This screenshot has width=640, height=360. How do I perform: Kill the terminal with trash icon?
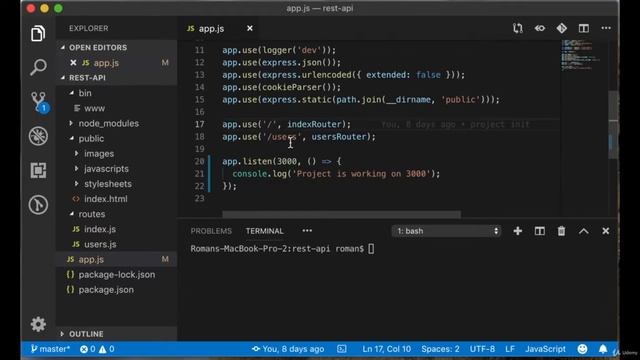tap(562, 231)
